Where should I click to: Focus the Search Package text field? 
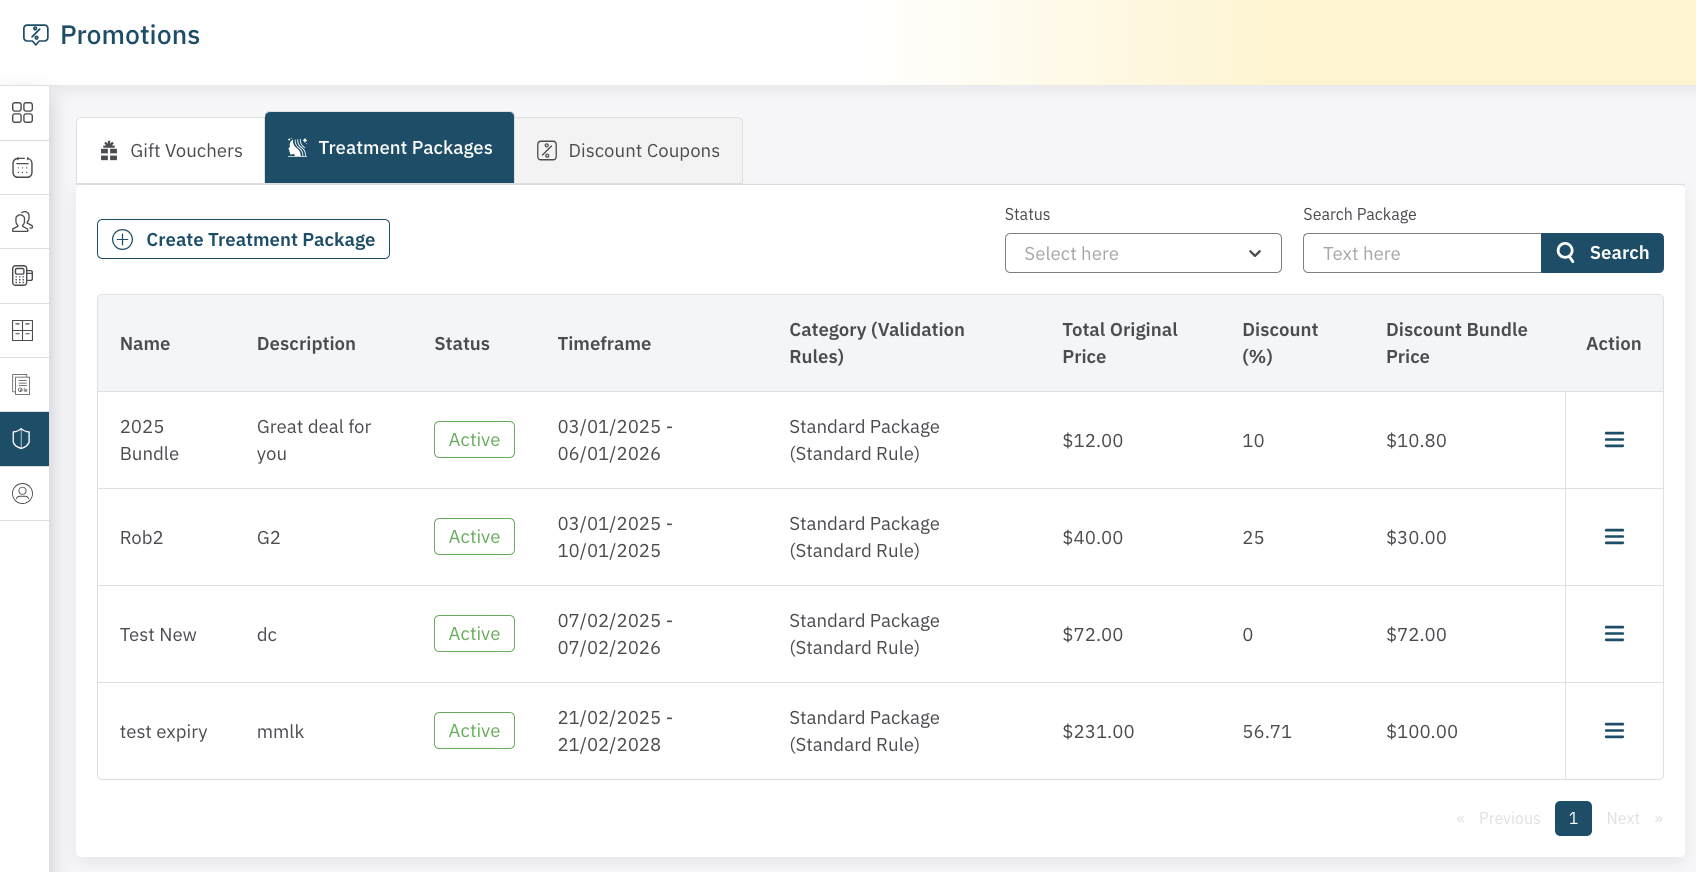click(1421, 253)
